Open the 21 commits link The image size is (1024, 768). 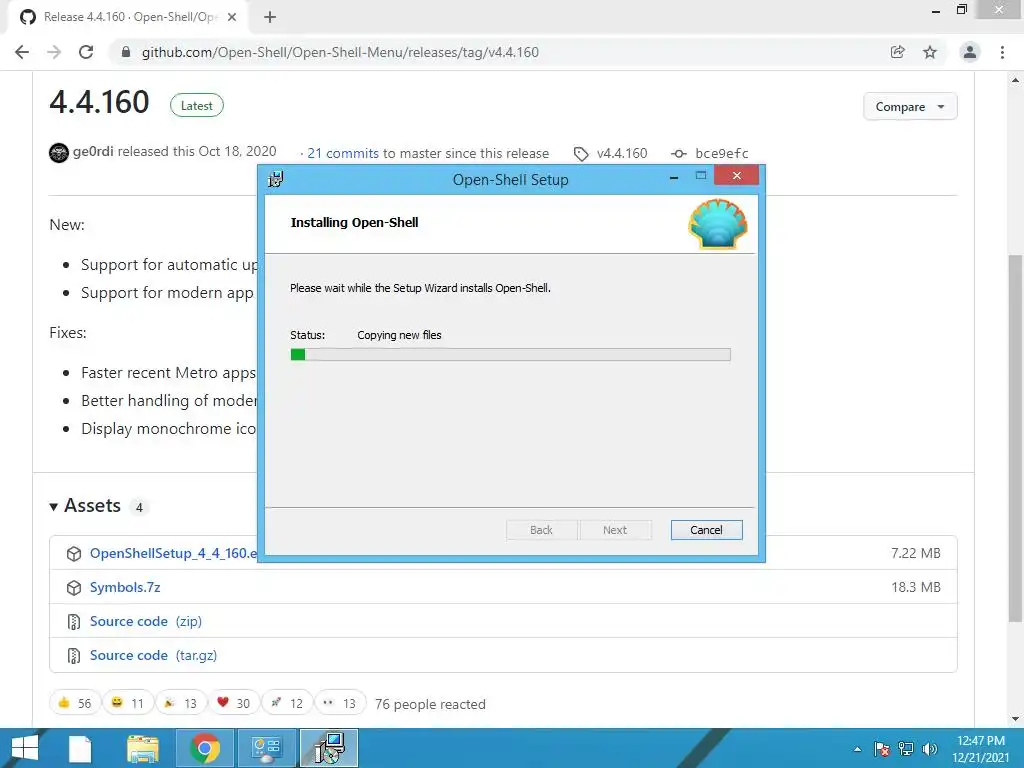(343, 153)
